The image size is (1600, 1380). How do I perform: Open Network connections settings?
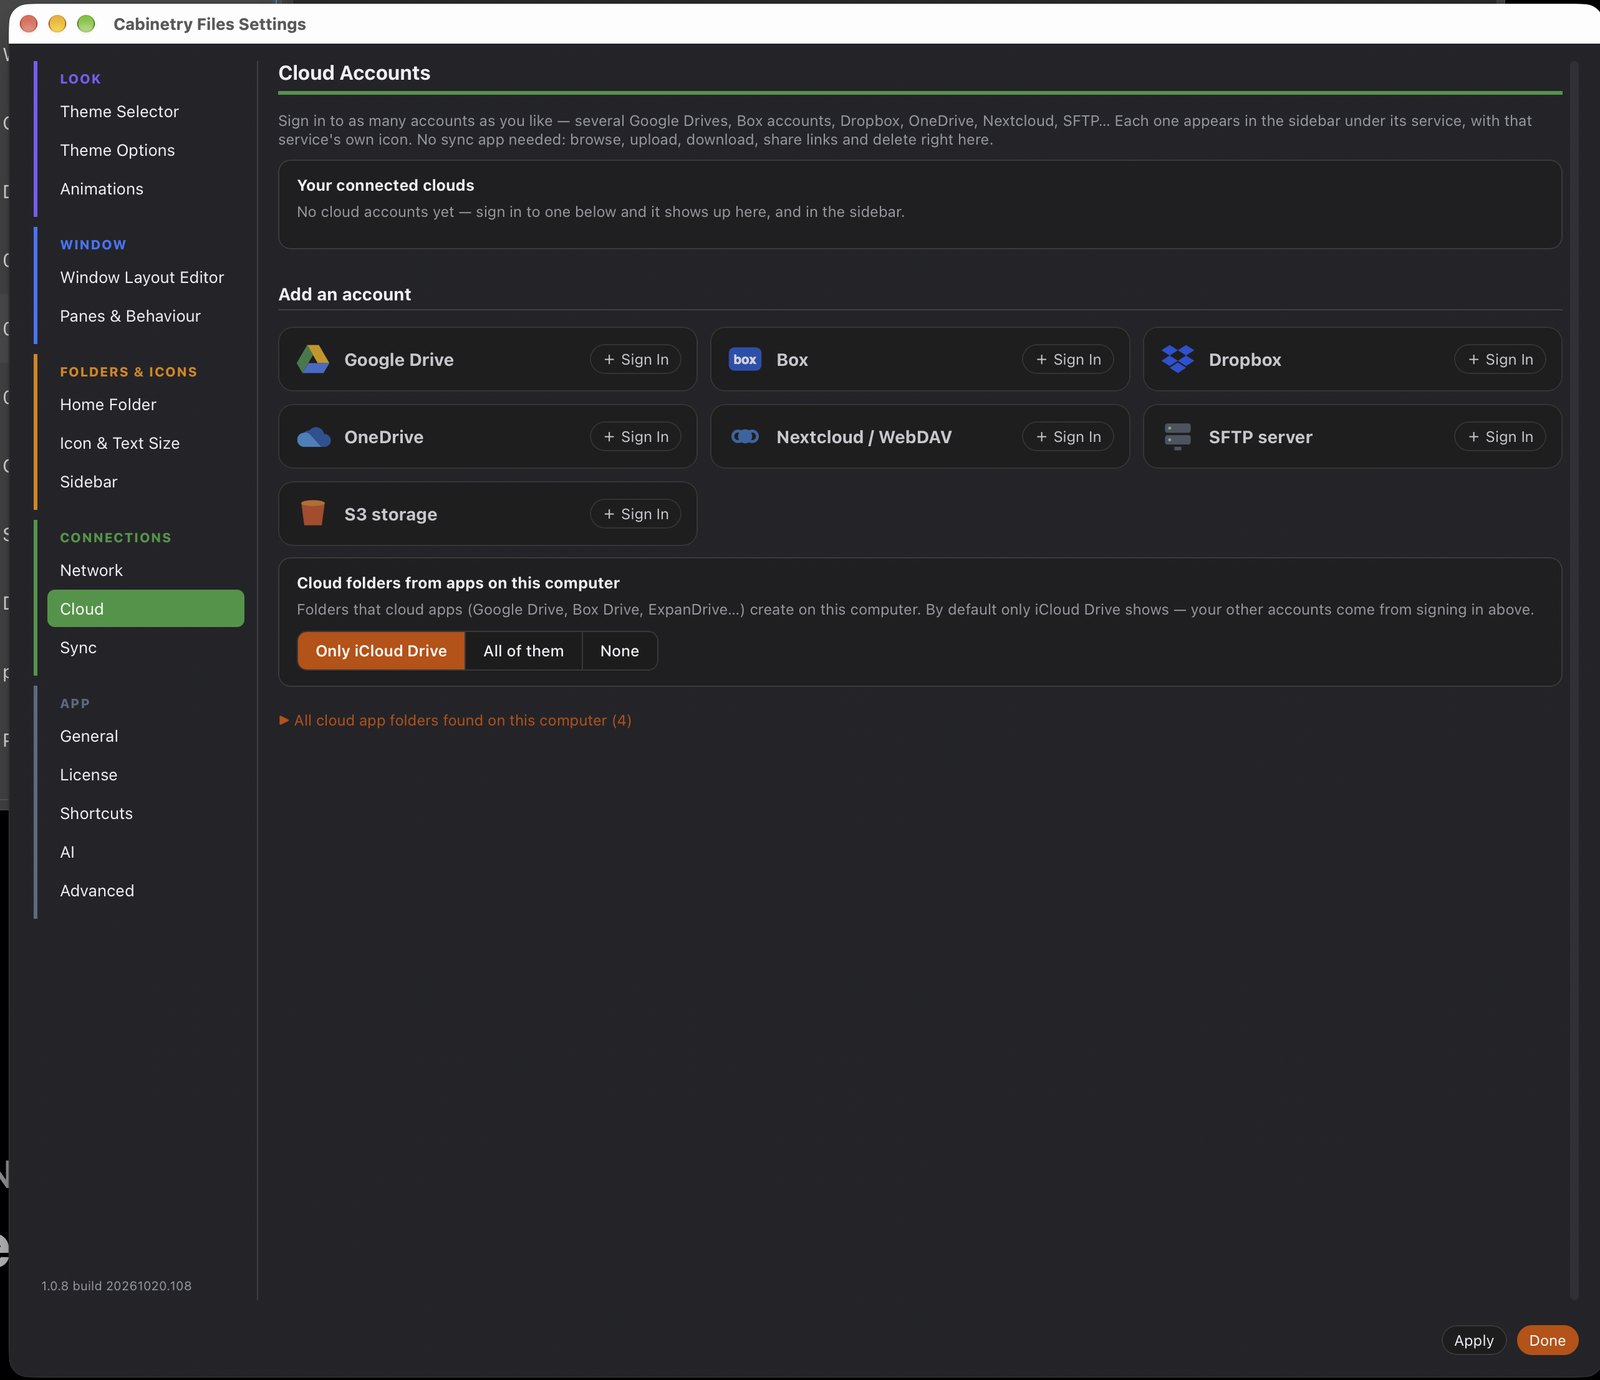[146, 570]
